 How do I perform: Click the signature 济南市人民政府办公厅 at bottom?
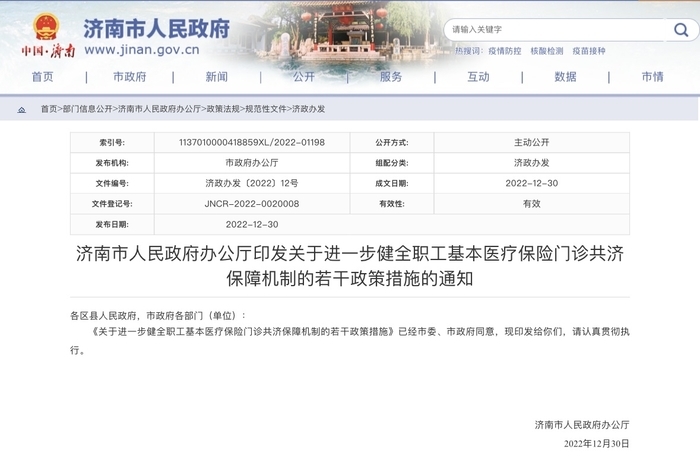point(582,425)
